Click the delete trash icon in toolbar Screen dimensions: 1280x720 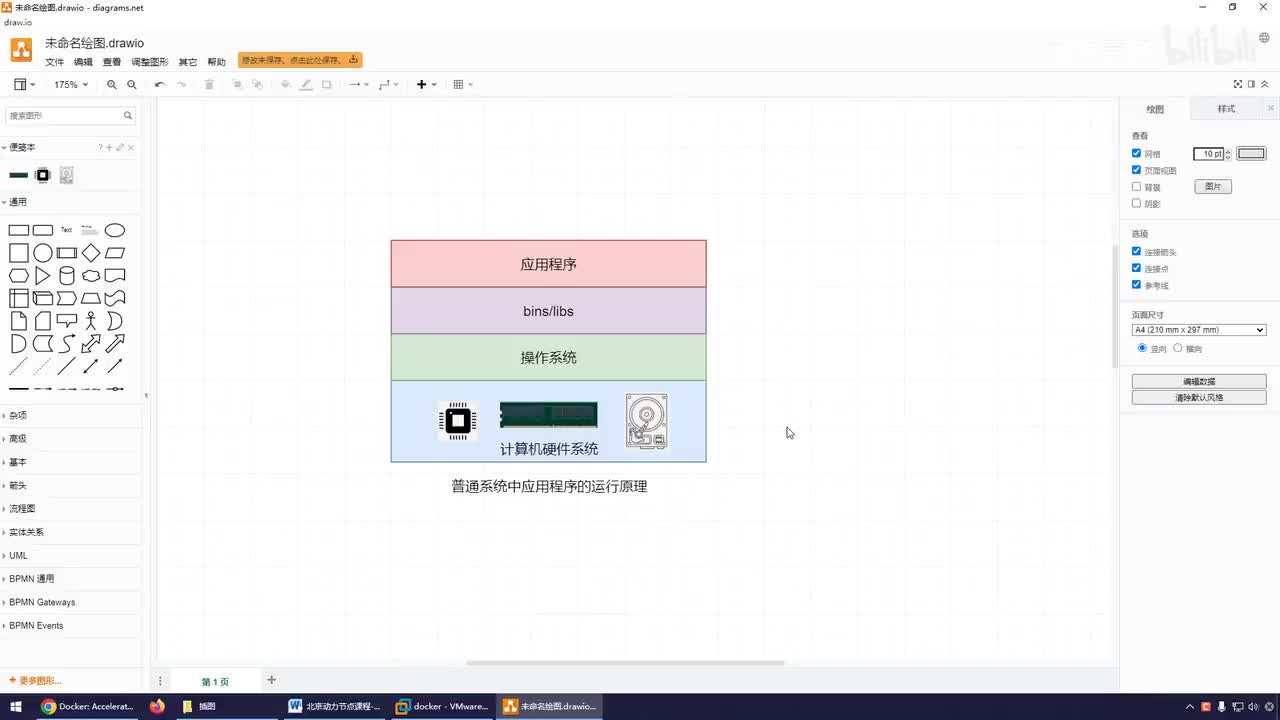pos(209,85)
